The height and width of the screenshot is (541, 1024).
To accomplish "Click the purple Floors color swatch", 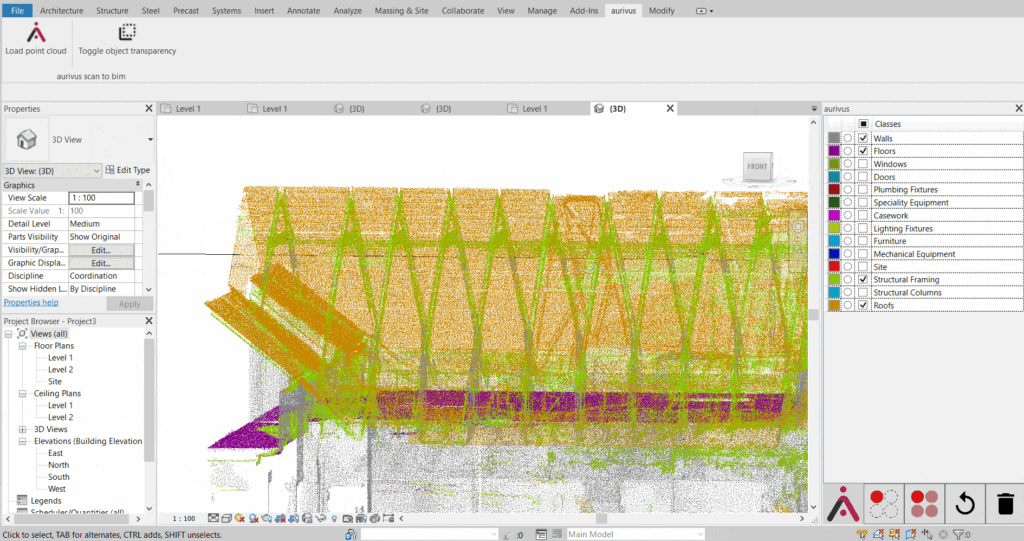I will coord(834,151).
